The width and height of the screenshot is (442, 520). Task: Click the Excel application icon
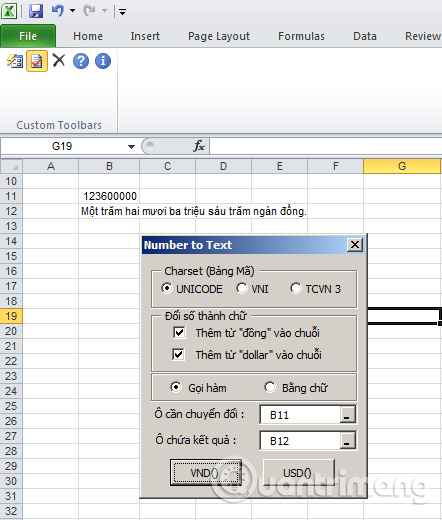[9, 11]
